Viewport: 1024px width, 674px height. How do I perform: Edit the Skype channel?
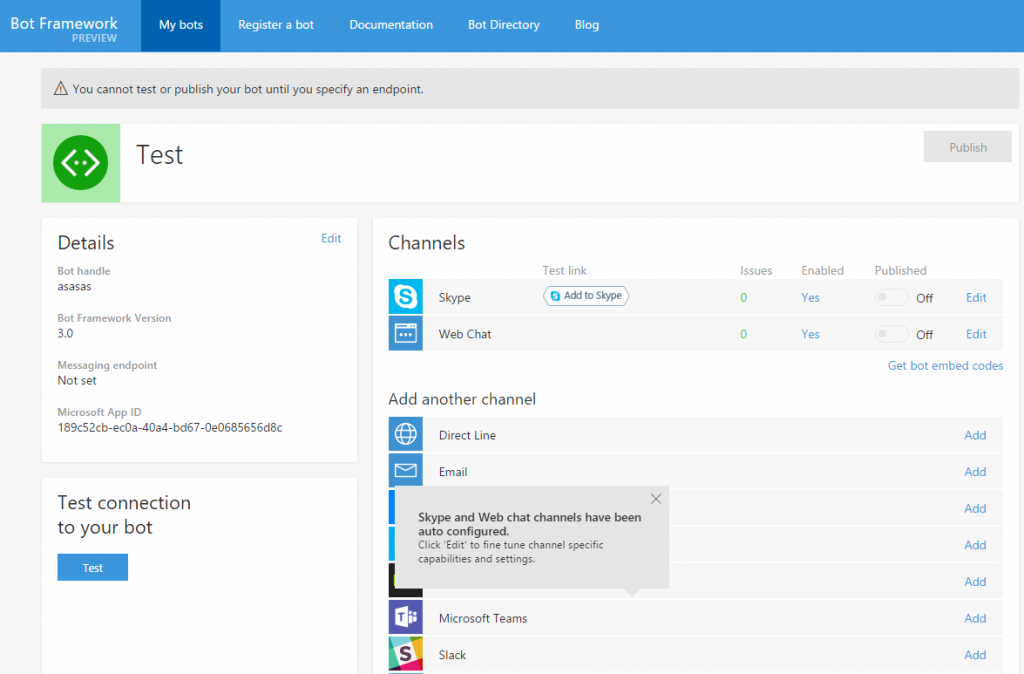click(976, 297)
